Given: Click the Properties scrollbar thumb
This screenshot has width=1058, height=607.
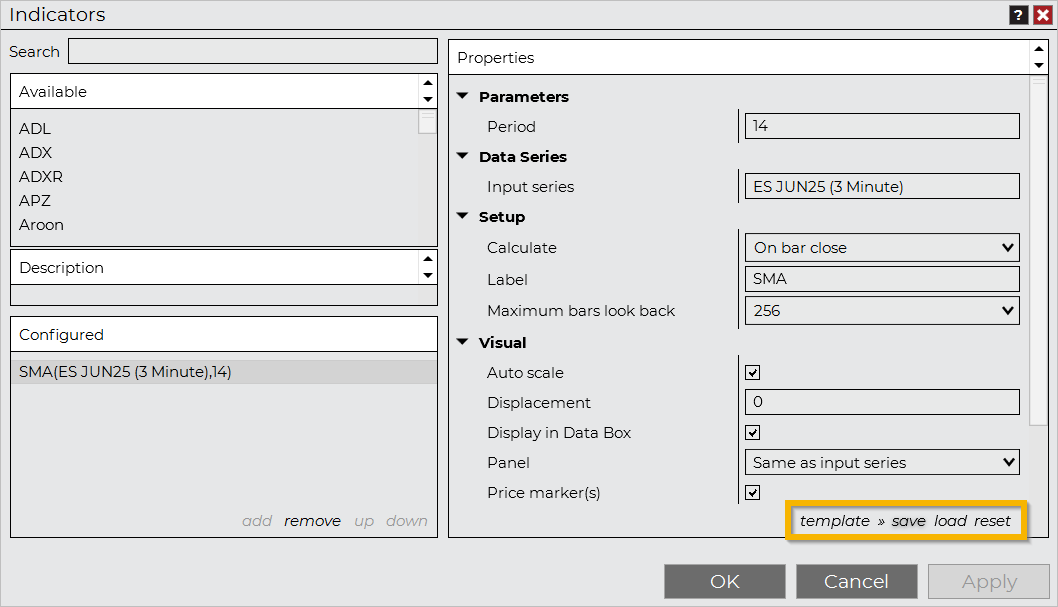Looking at the screenshot, I should [1038, 251].
